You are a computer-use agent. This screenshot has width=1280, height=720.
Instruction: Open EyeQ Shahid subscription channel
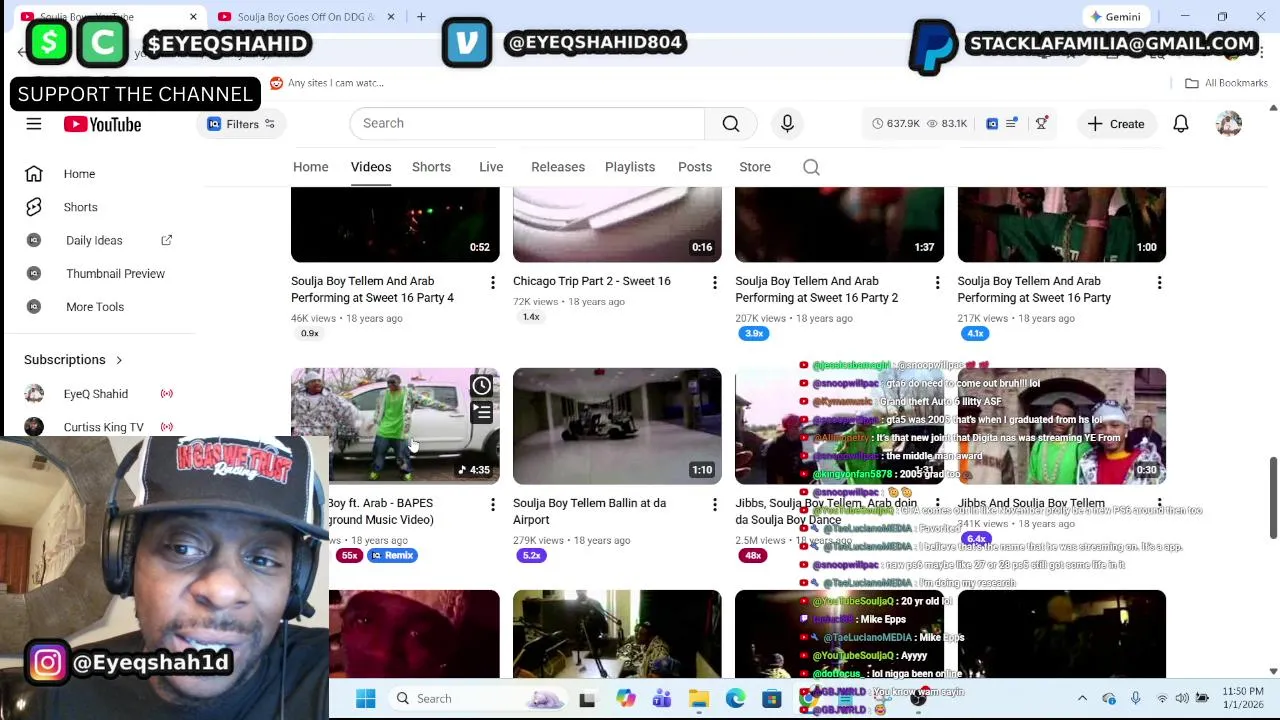point(95,394)
